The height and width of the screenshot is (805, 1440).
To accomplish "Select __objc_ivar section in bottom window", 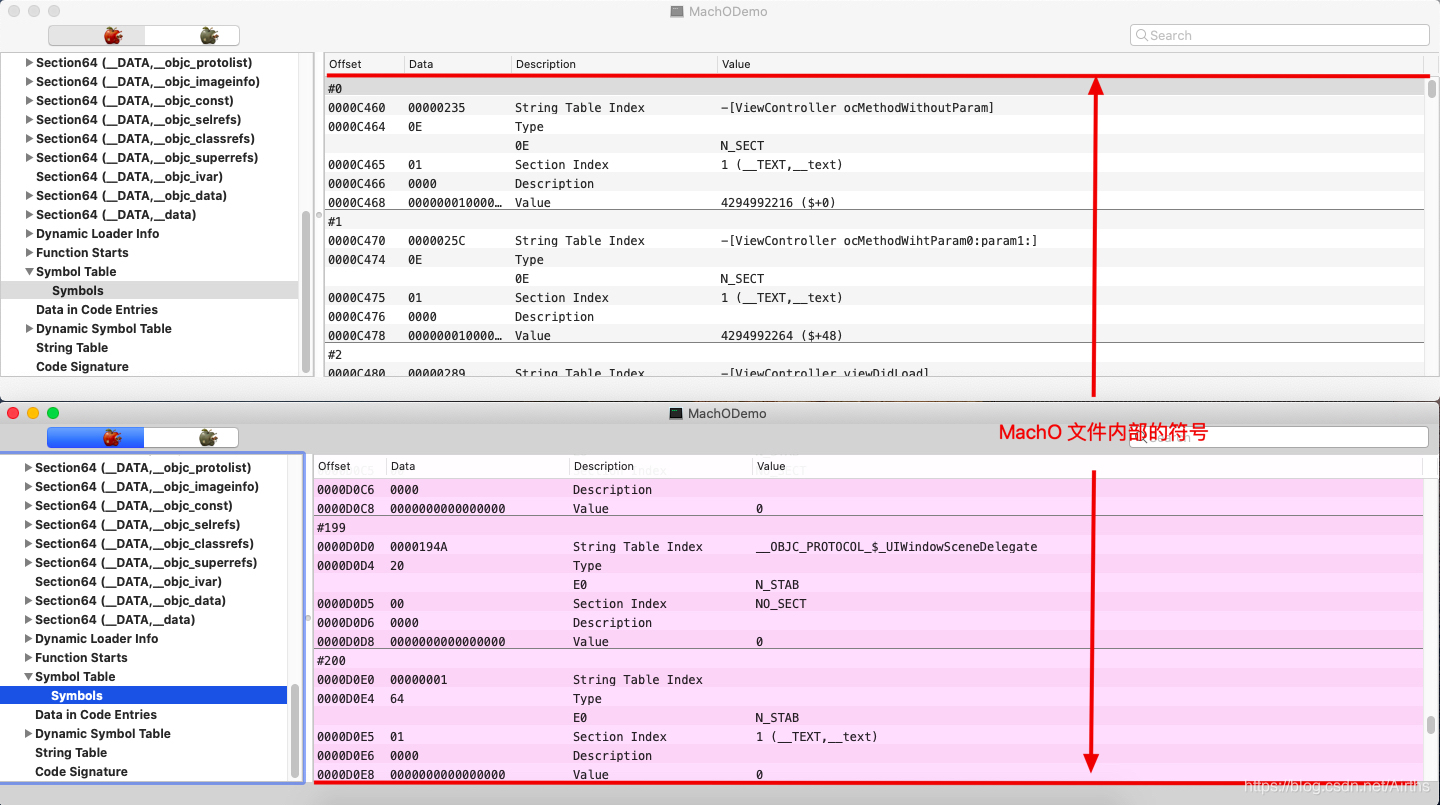I will coord(128,582).
